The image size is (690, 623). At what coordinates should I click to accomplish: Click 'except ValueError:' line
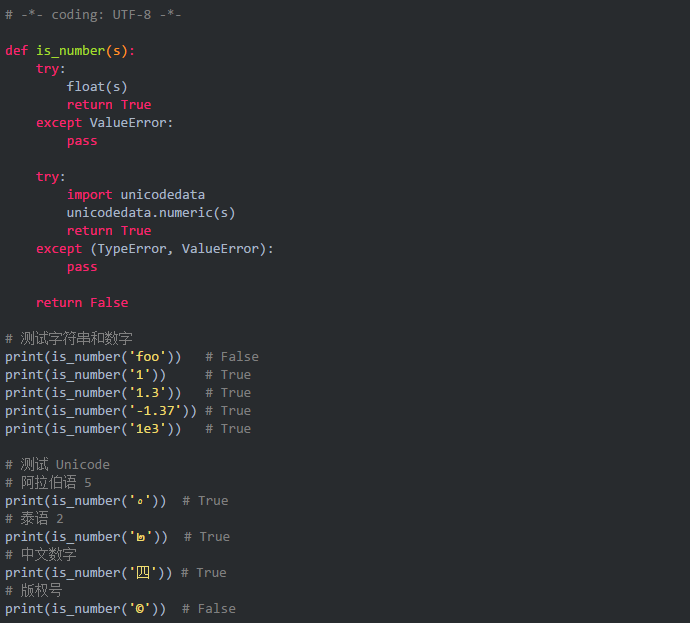coord(105,123)
